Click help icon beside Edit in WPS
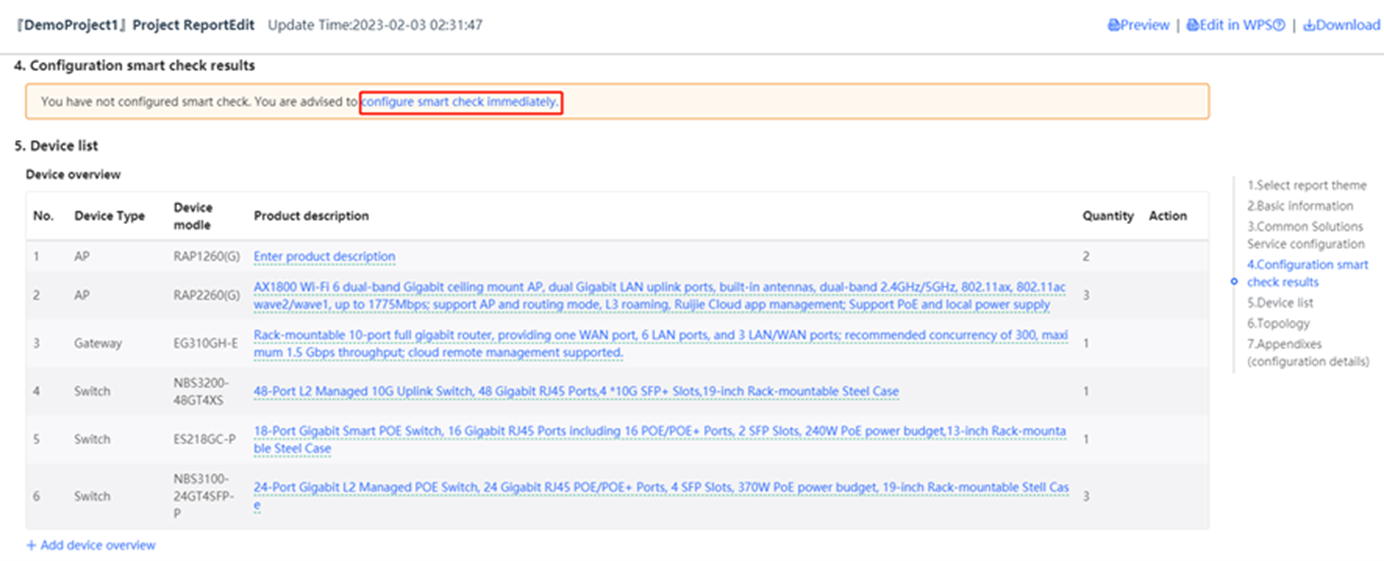 pyautogui.click(x=1279, y=25)
